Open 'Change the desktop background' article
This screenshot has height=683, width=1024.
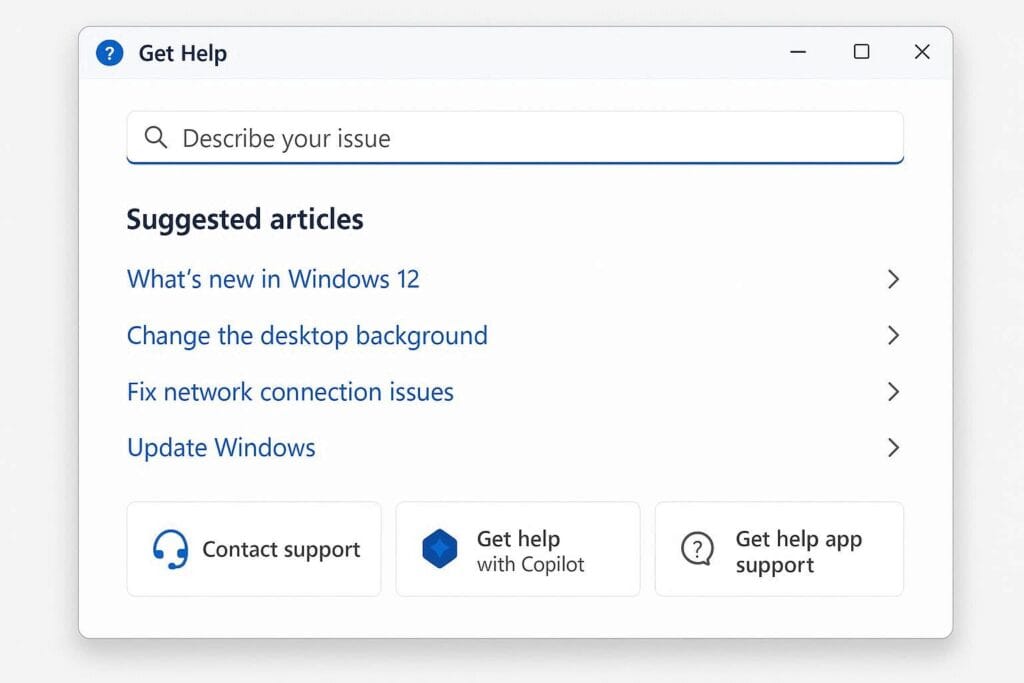[307, 335]
